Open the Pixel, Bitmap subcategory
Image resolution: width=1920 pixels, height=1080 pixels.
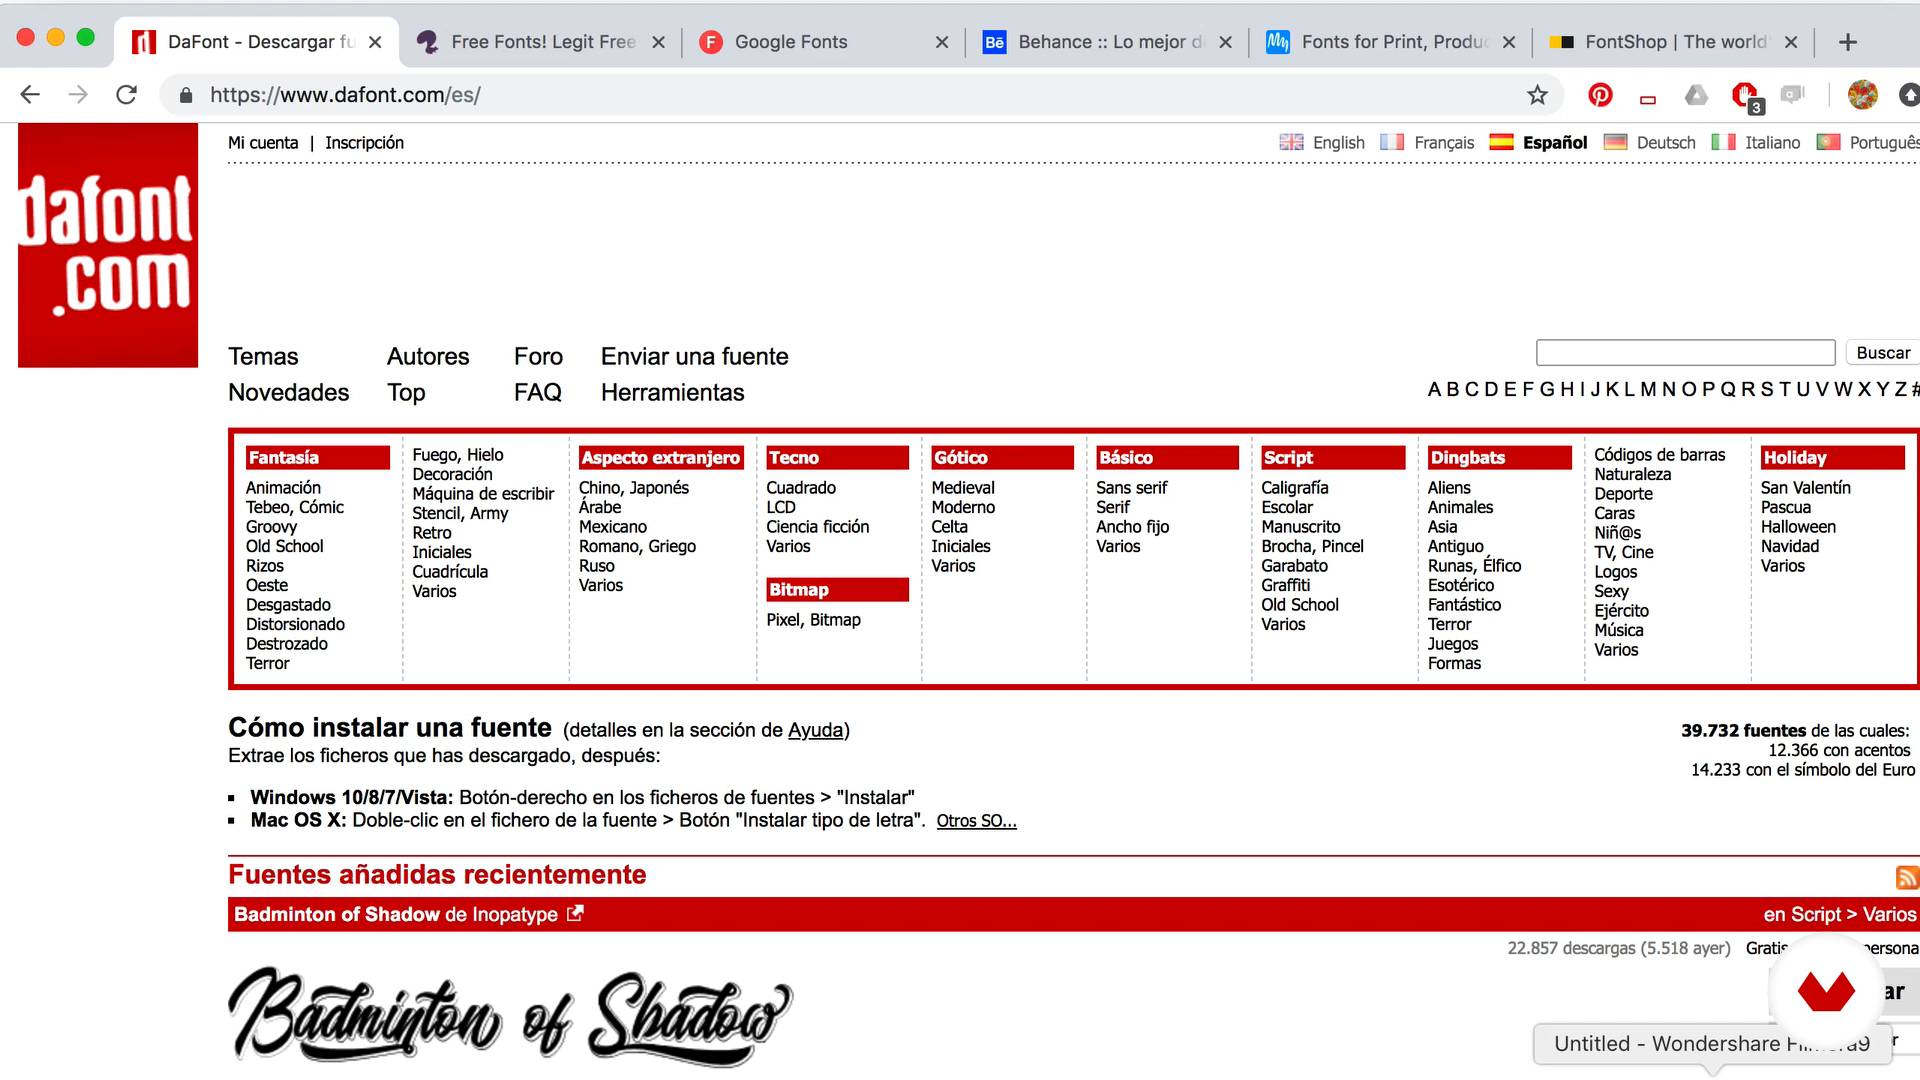(813, 619)
